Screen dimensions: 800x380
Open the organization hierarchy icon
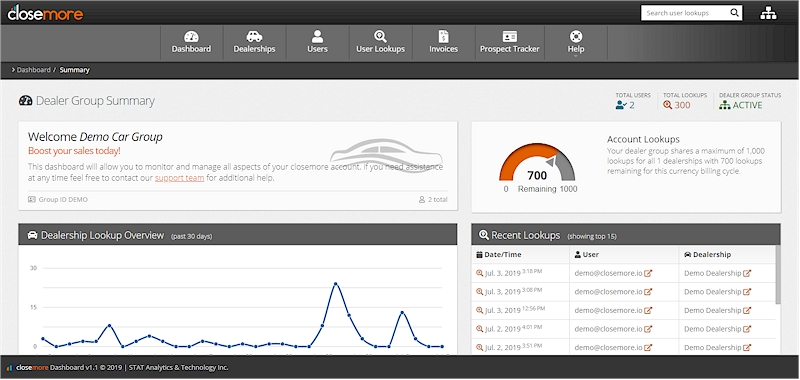coord(768,13)
